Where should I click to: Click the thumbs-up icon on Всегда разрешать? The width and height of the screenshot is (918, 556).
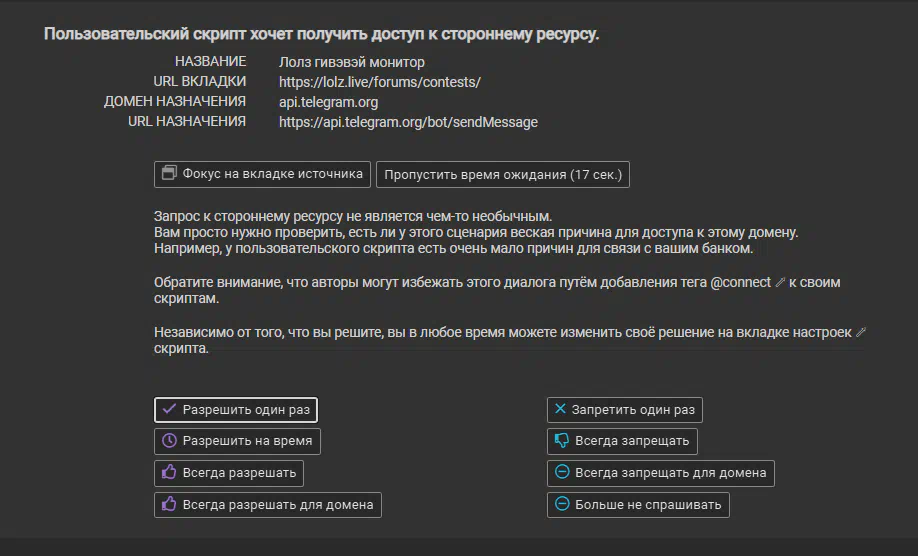pyautogui.click(x=169, y=473)
